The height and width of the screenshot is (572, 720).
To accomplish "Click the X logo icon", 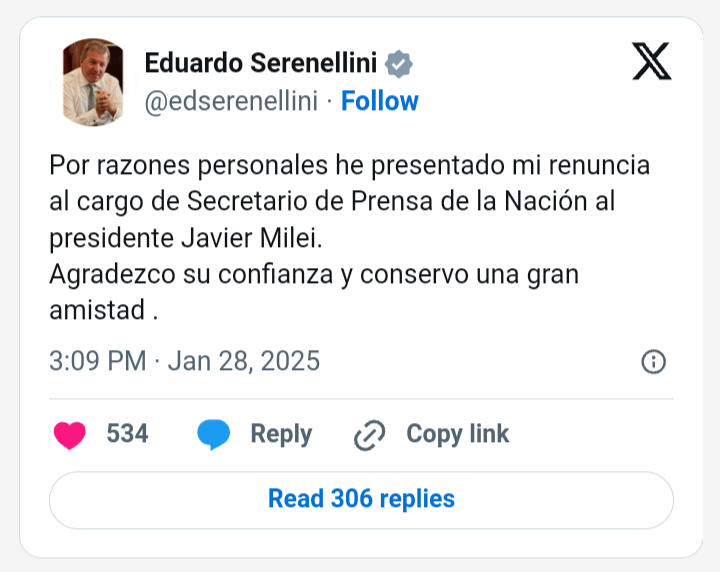I will [652, 63].
